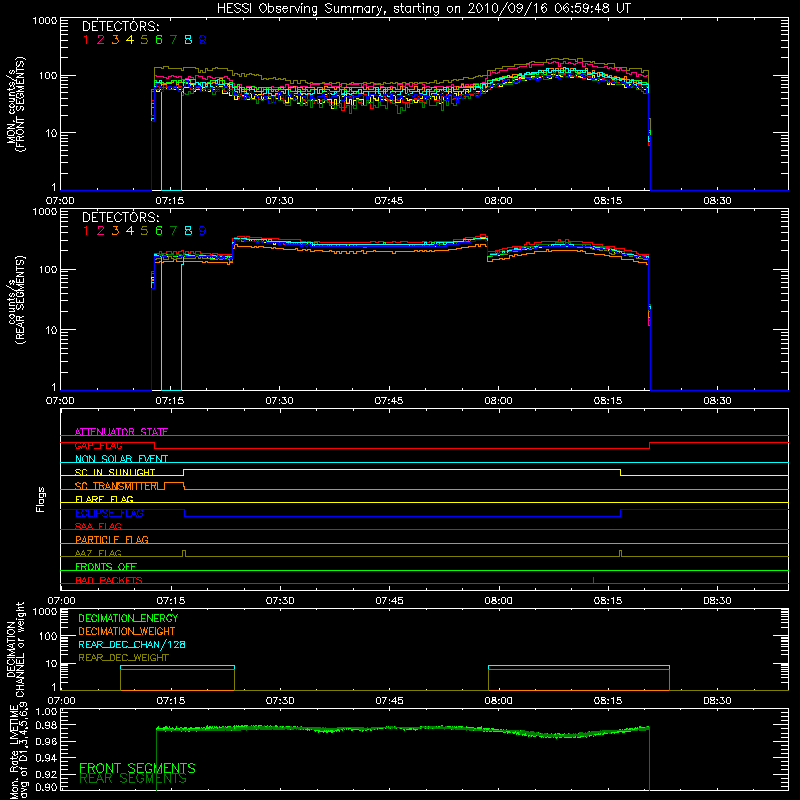Select the SC_TRANSMITTER flag label
The image size is (800, 800).
pyautogui.click(x=117, y=486)
